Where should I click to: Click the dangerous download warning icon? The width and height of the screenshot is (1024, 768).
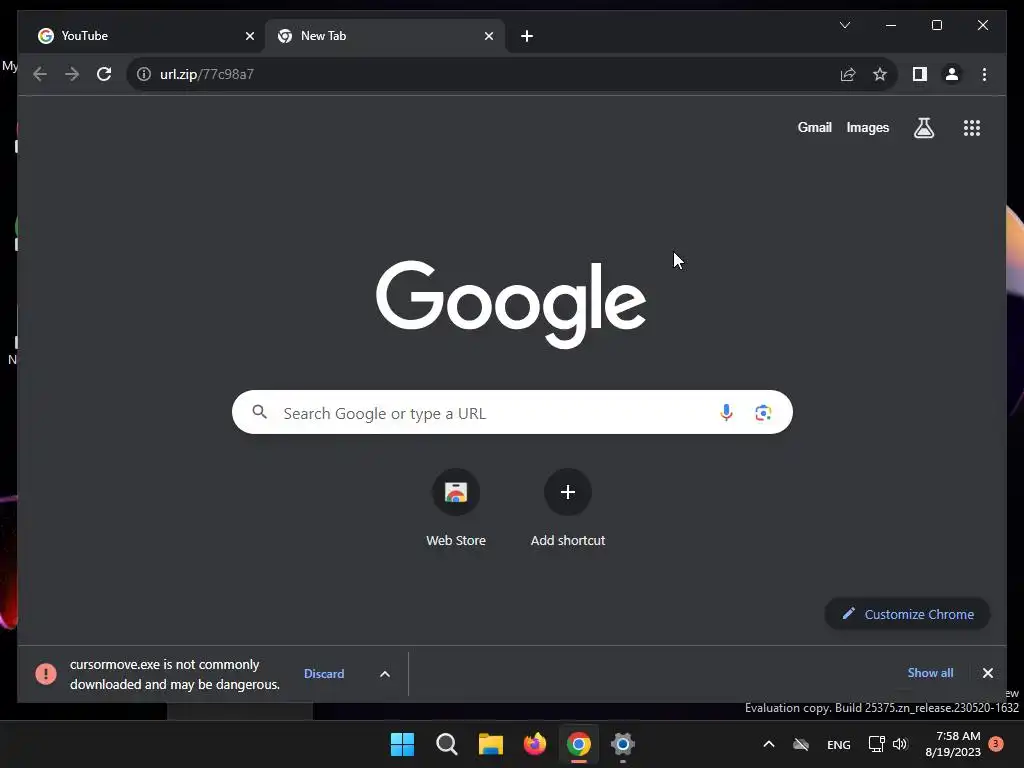pyautogui.click(x=46, y=673)
